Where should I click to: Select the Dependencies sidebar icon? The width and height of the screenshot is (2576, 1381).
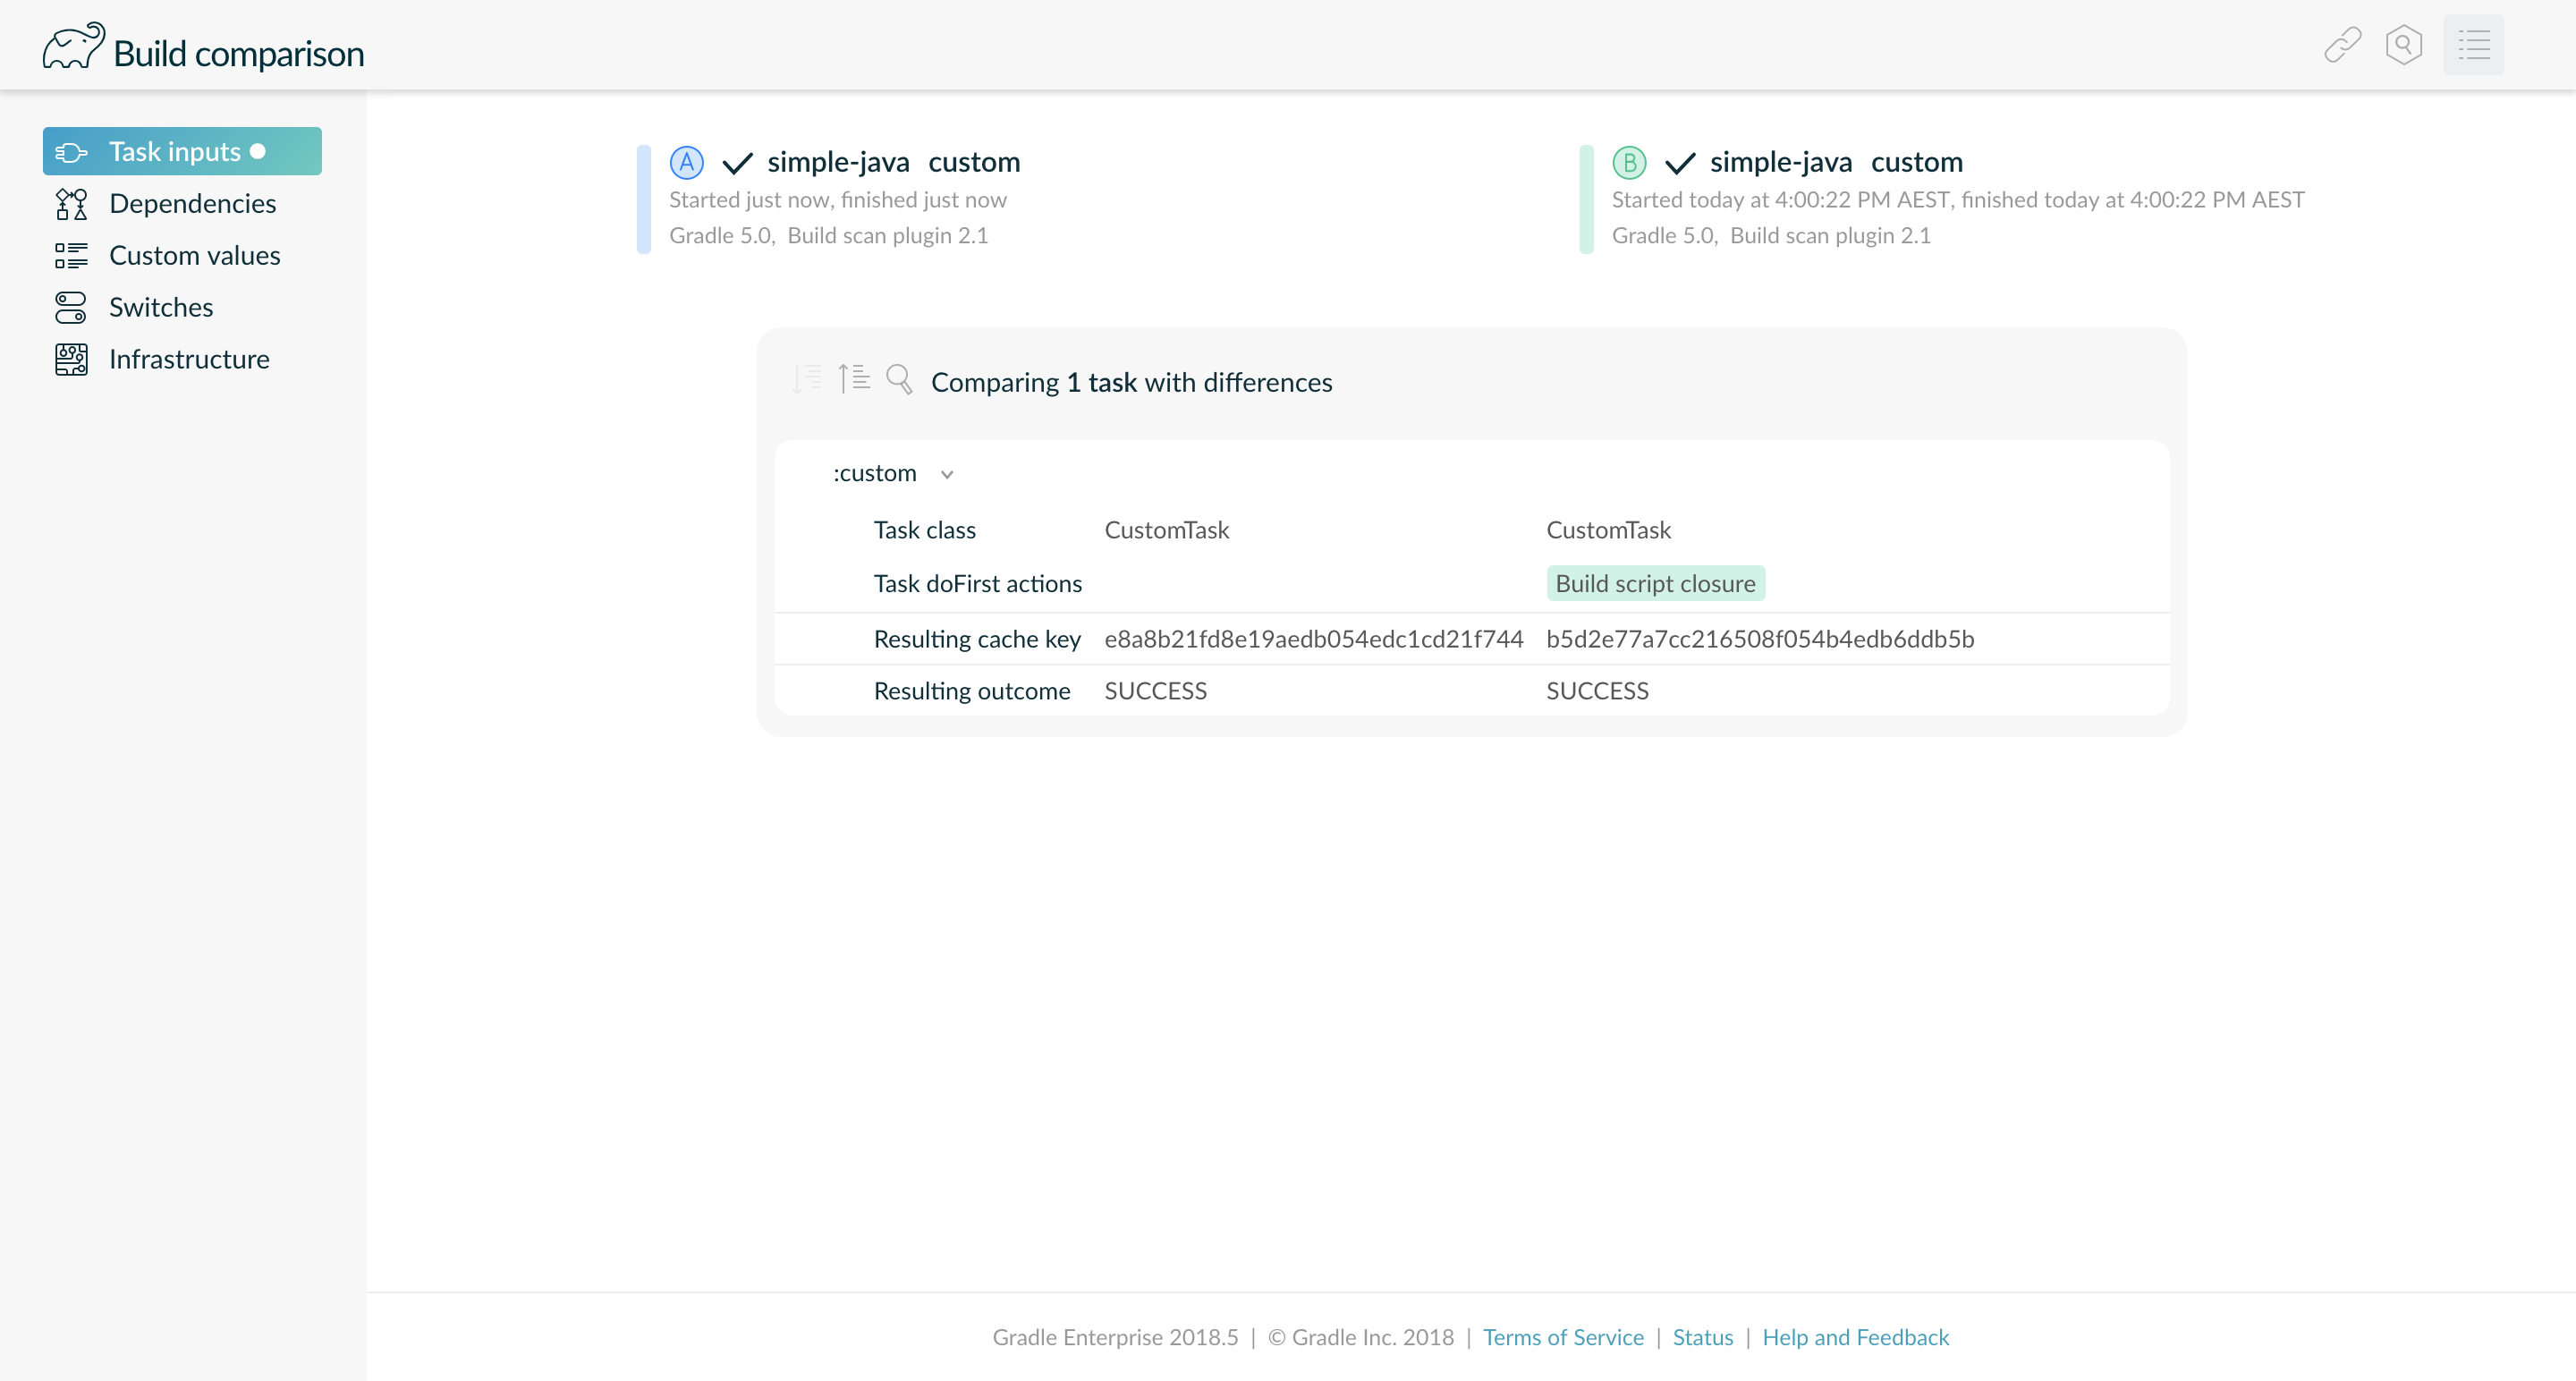coord(70,203)
